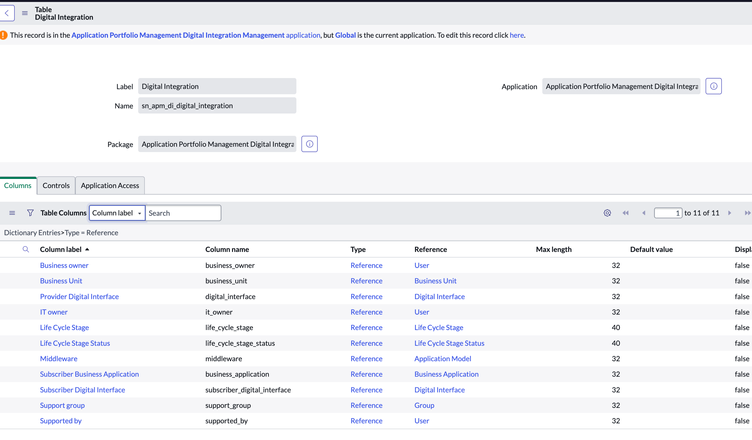Open the Business Unit column label link
752x440 pixels.
61,281
